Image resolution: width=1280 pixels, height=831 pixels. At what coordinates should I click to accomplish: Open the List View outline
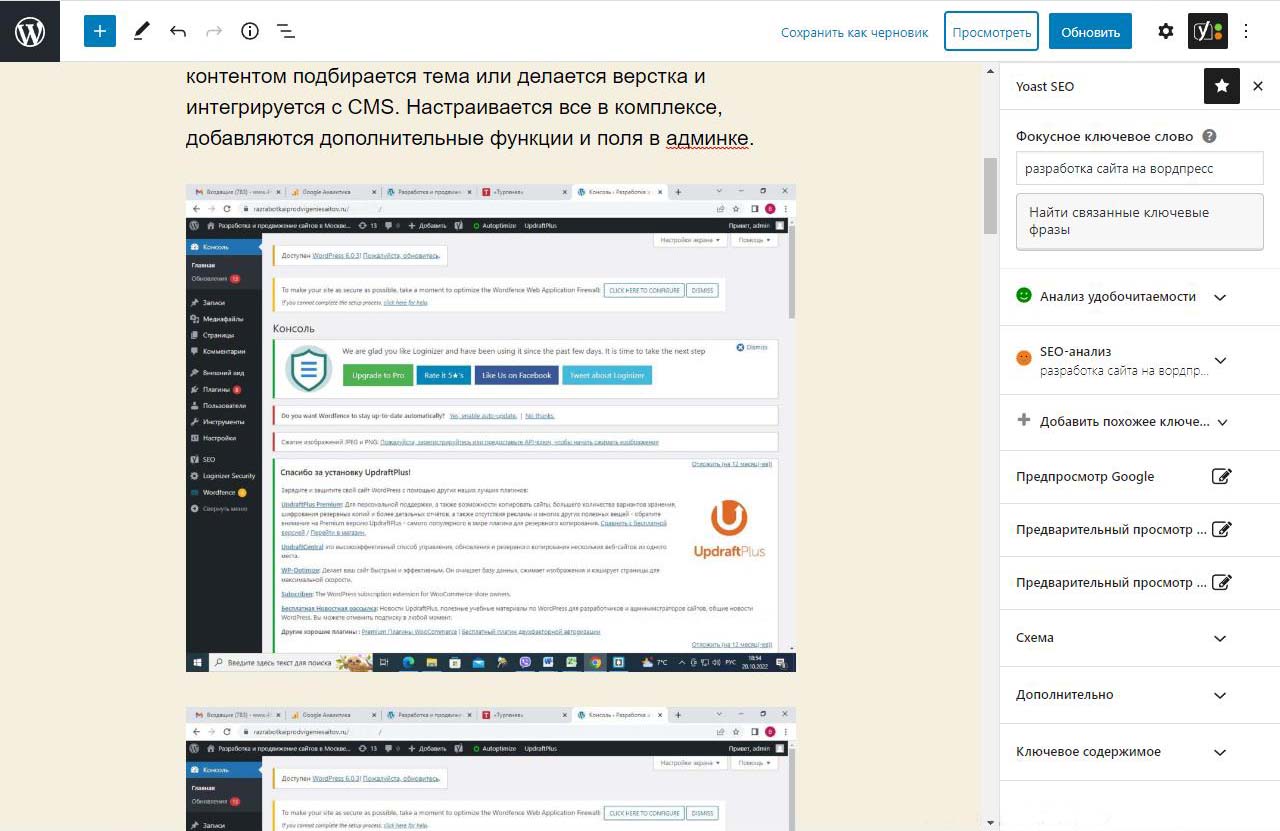tap(286, 31)
